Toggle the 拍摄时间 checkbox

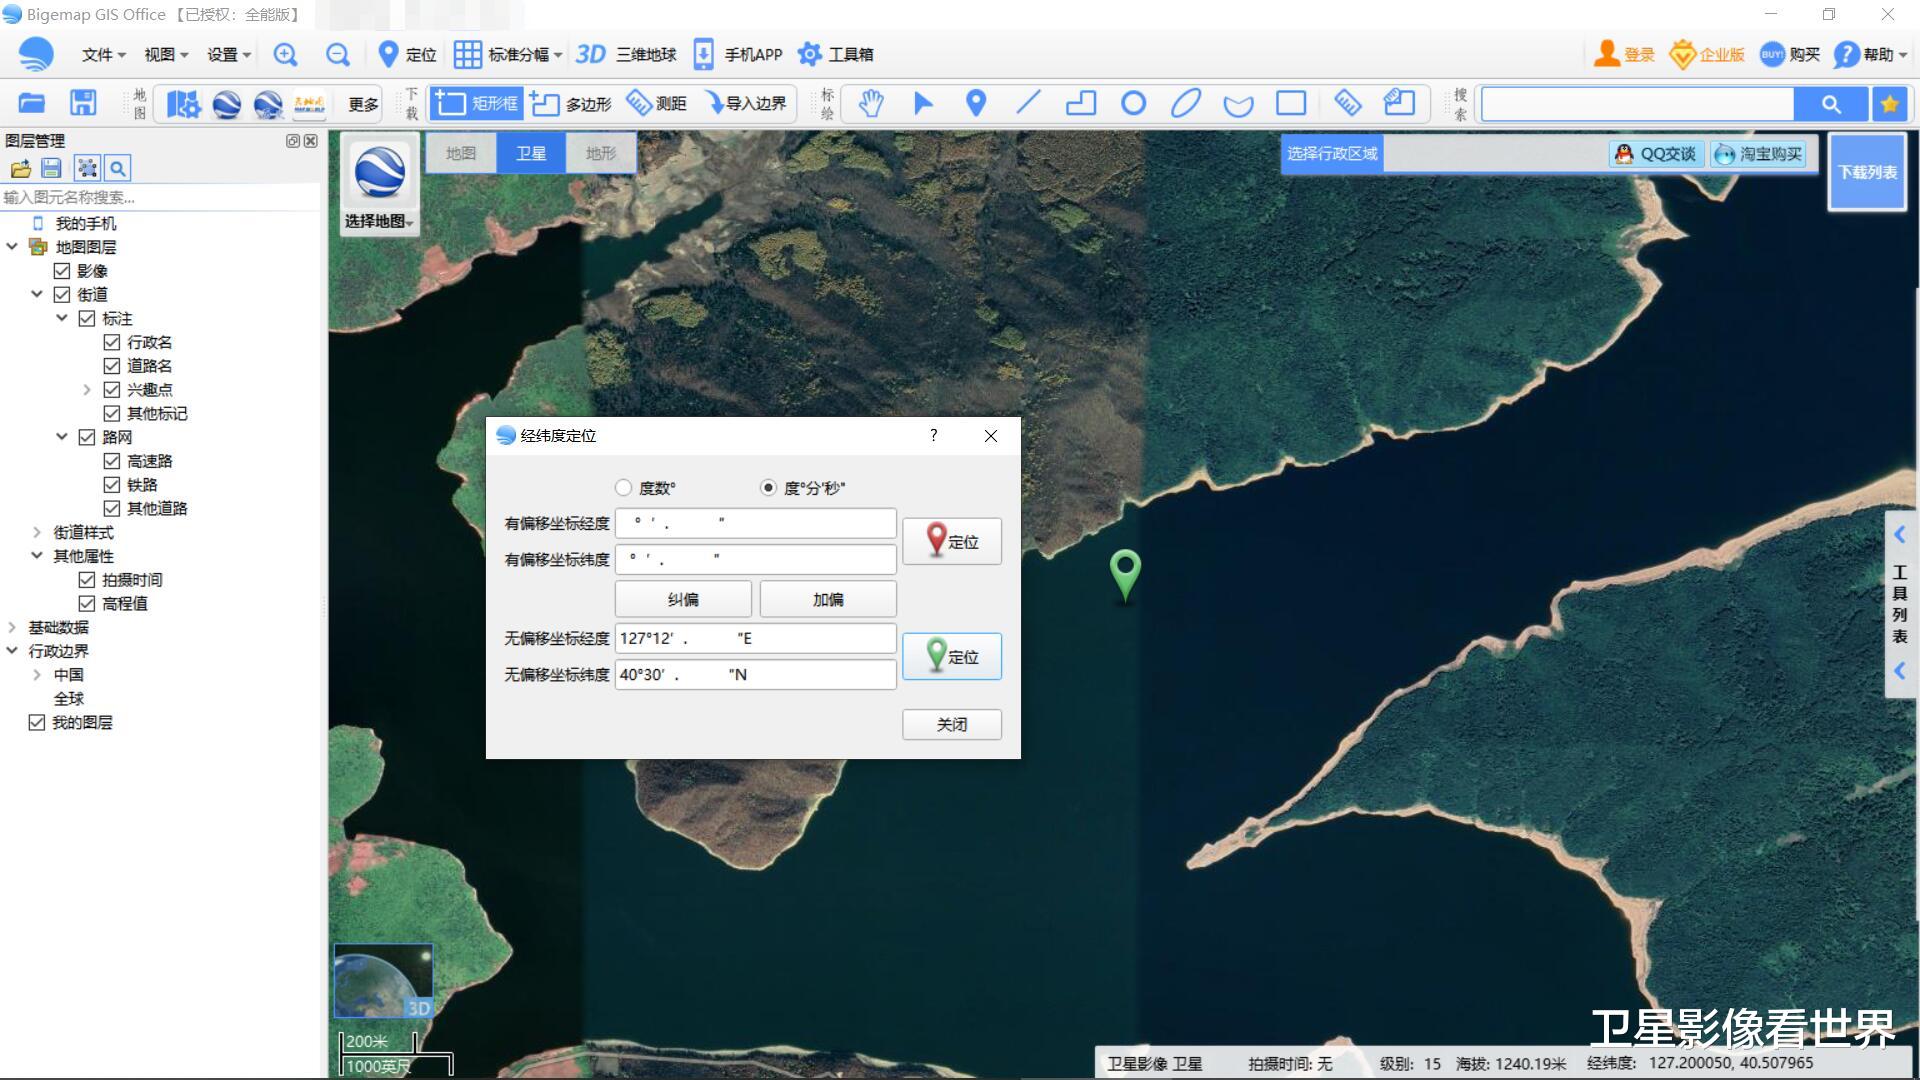87,580
